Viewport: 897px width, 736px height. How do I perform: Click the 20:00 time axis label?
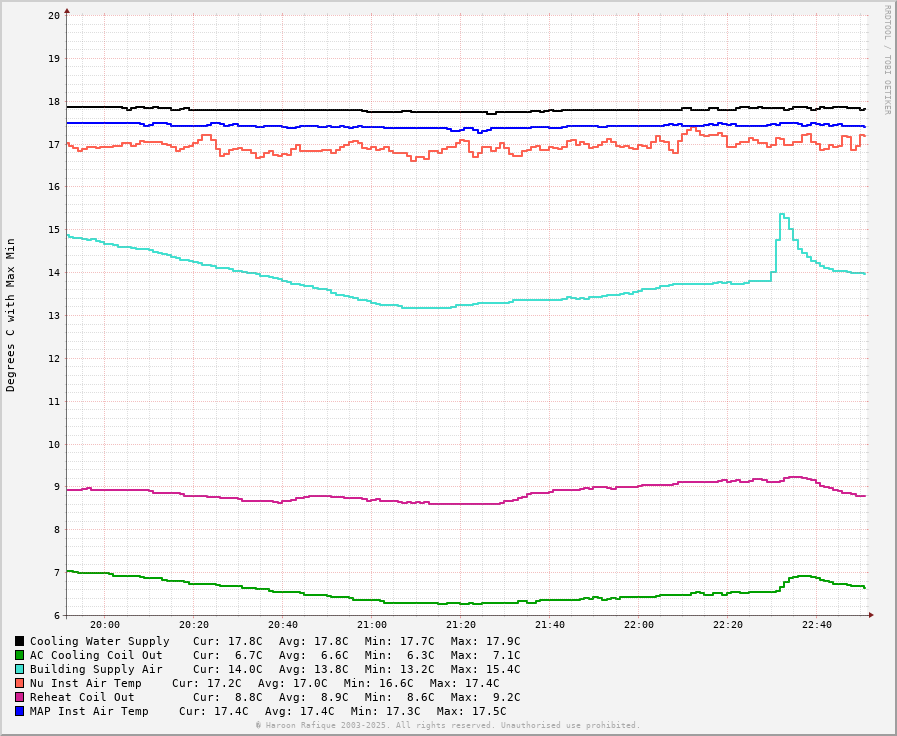coord(105,625)
